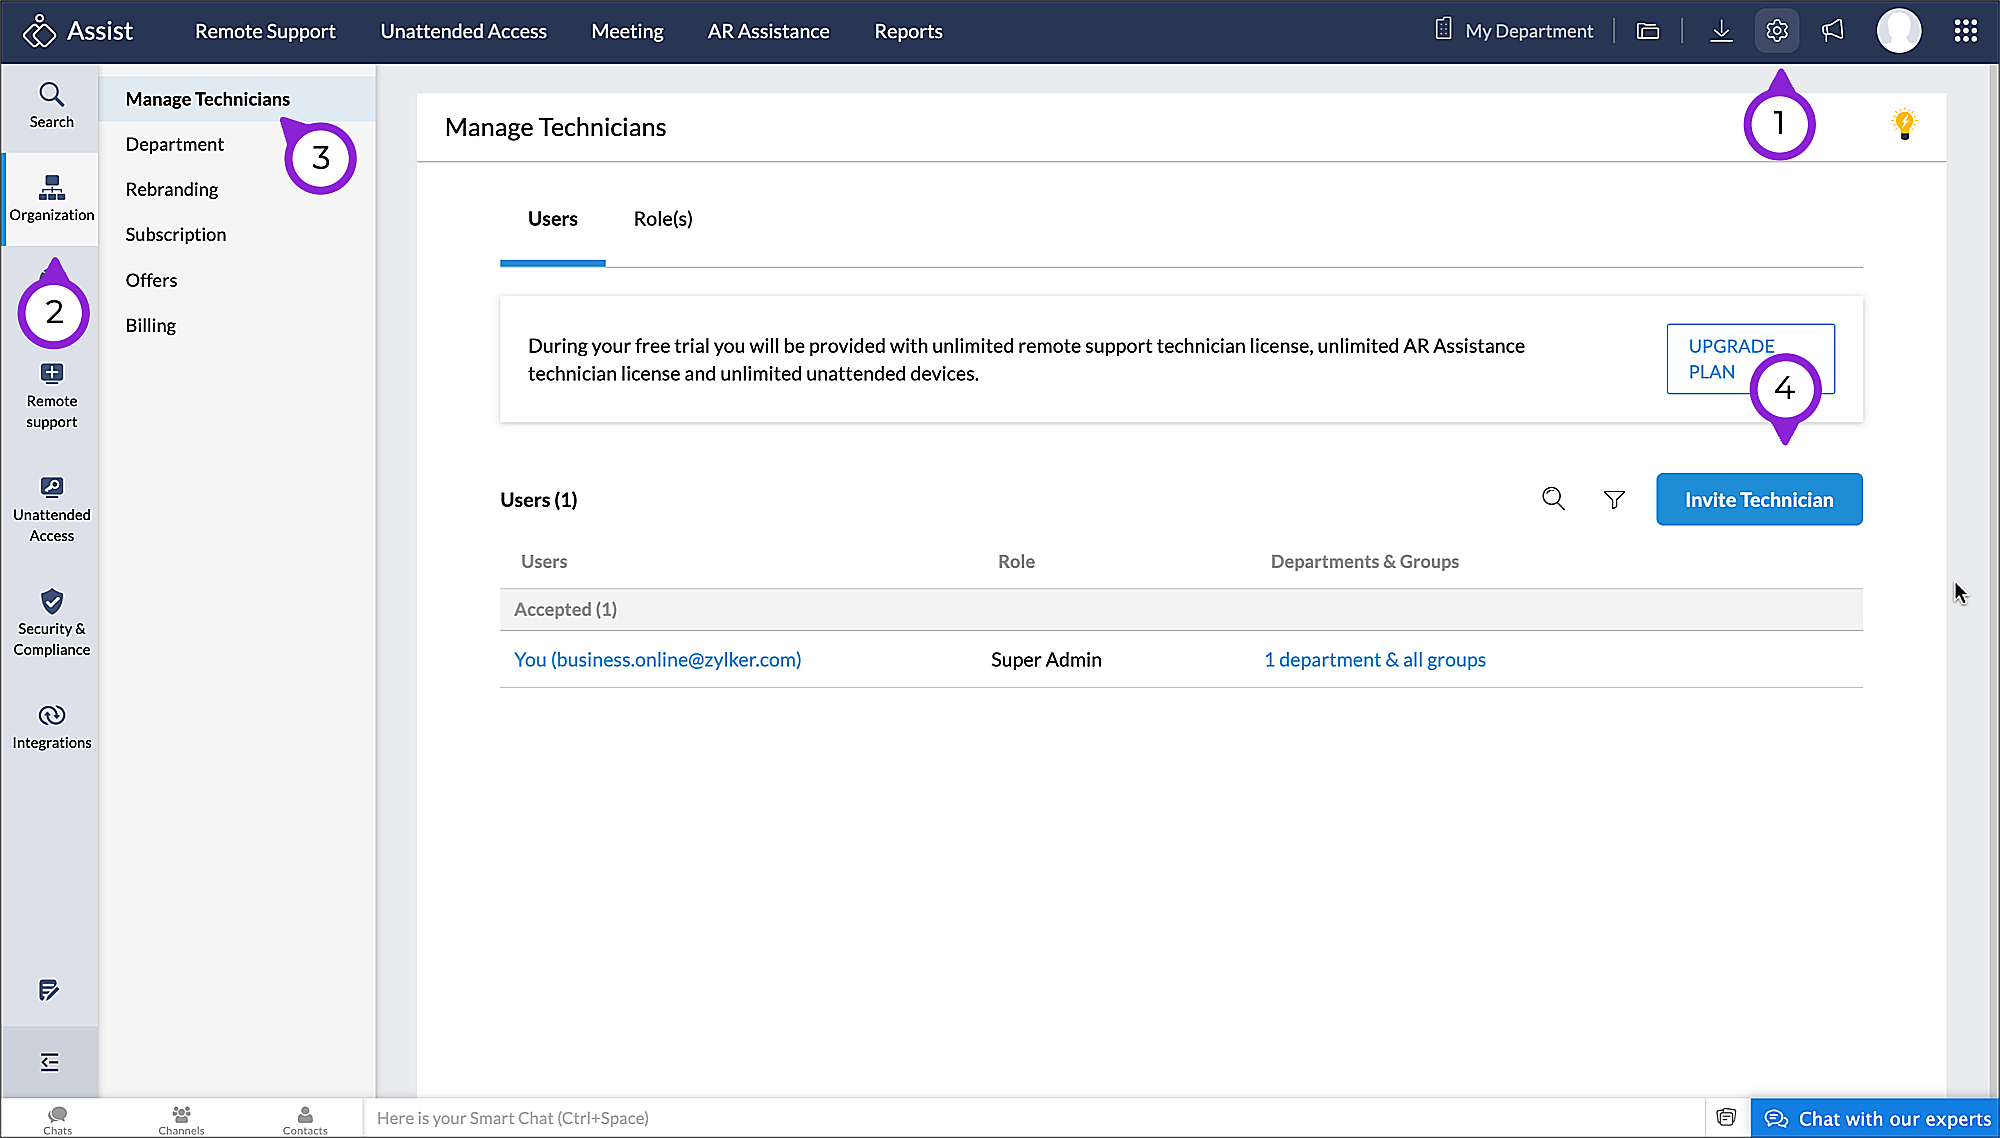
Task: Open announcements megaphone icon
Action: point(1833,31)
